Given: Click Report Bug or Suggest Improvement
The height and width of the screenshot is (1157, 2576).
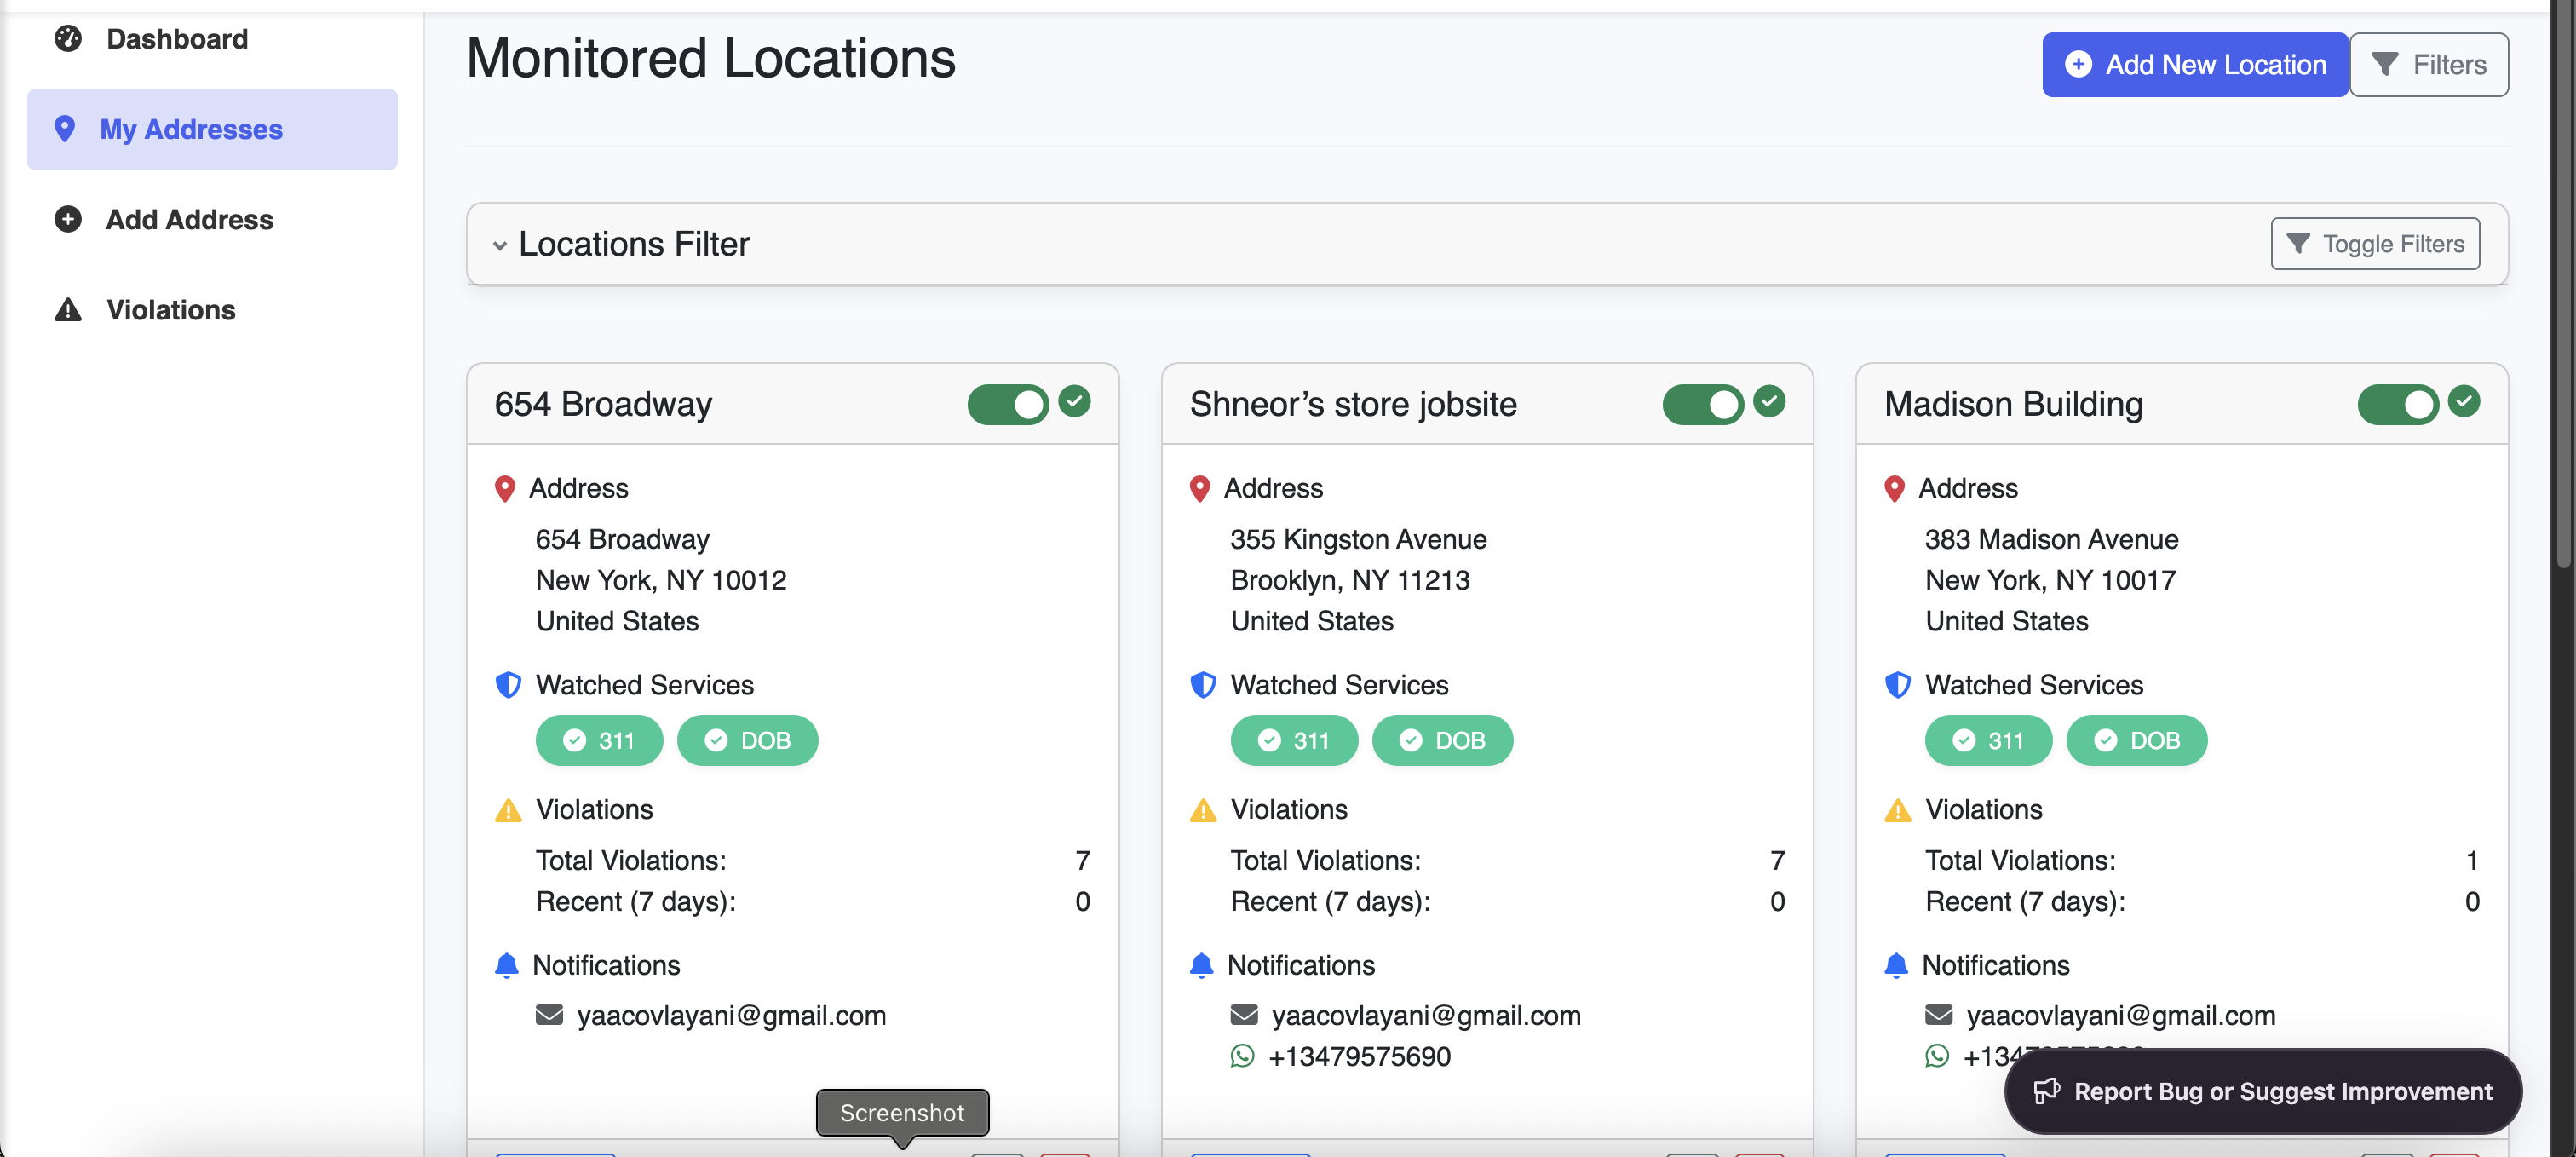Looking at the screenshot, I should [2263, 1091].
